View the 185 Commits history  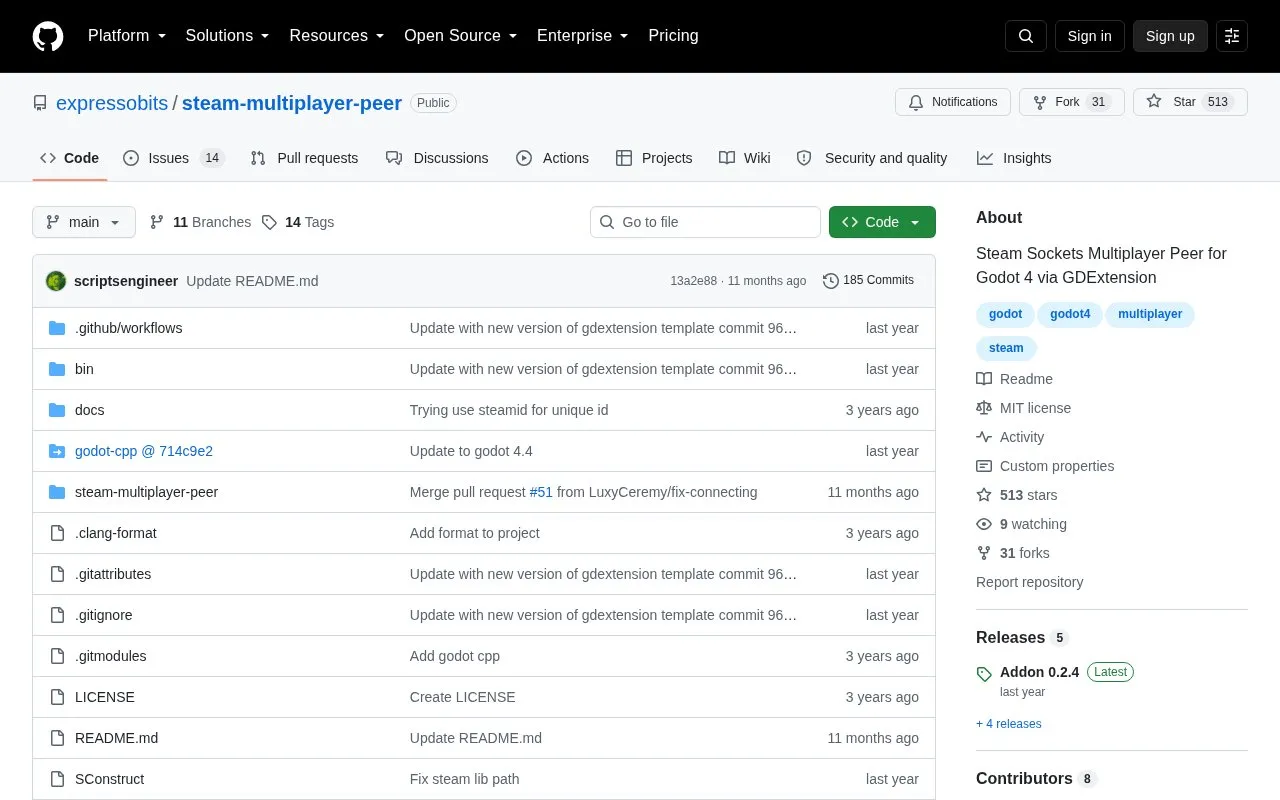coord(868,281)
